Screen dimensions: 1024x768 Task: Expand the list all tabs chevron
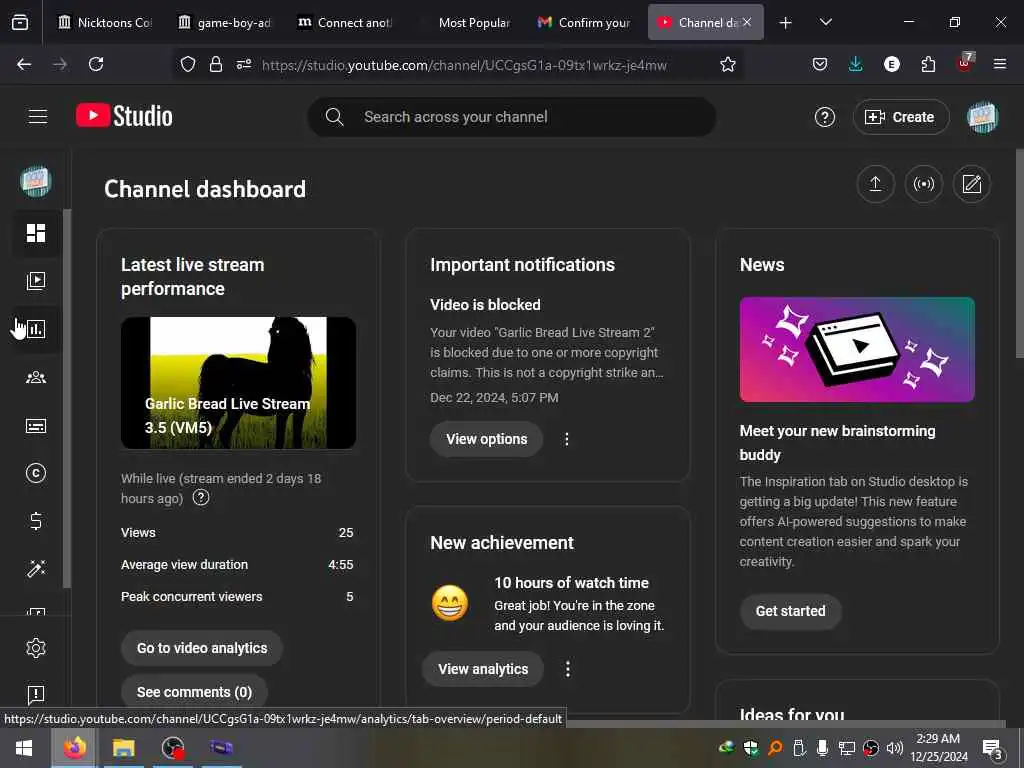click(x=825, y=22)
